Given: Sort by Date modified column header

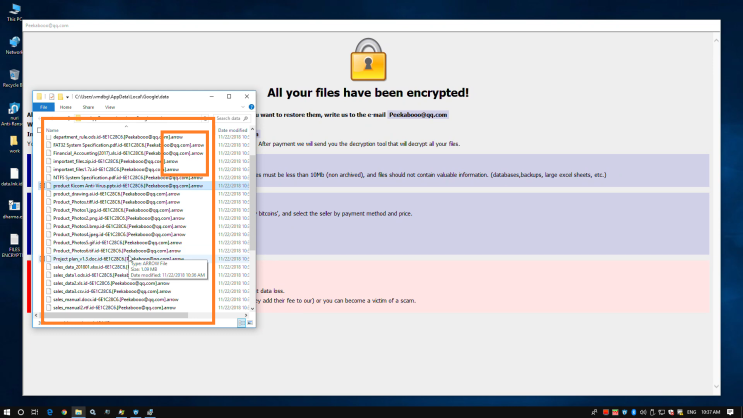Looking at the screenshot, I should pos(233,130).
